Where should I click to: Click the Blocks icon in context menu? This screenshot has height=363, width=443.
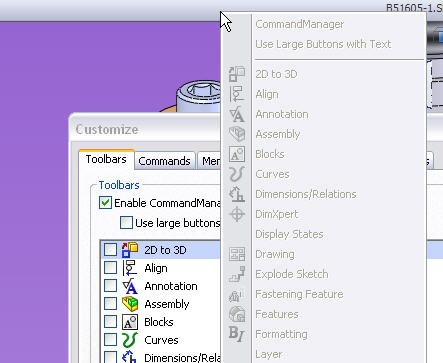click(237, 154)
